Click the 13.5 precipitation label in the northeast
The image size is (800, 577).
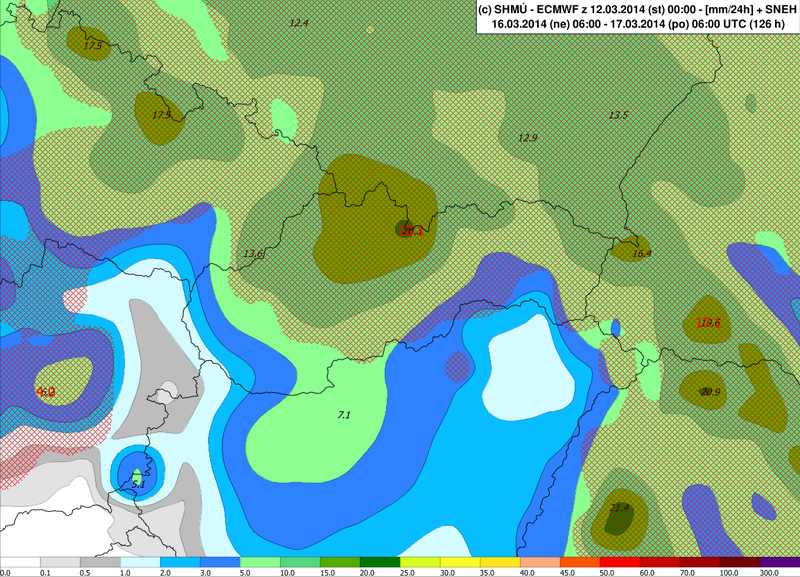618,116
